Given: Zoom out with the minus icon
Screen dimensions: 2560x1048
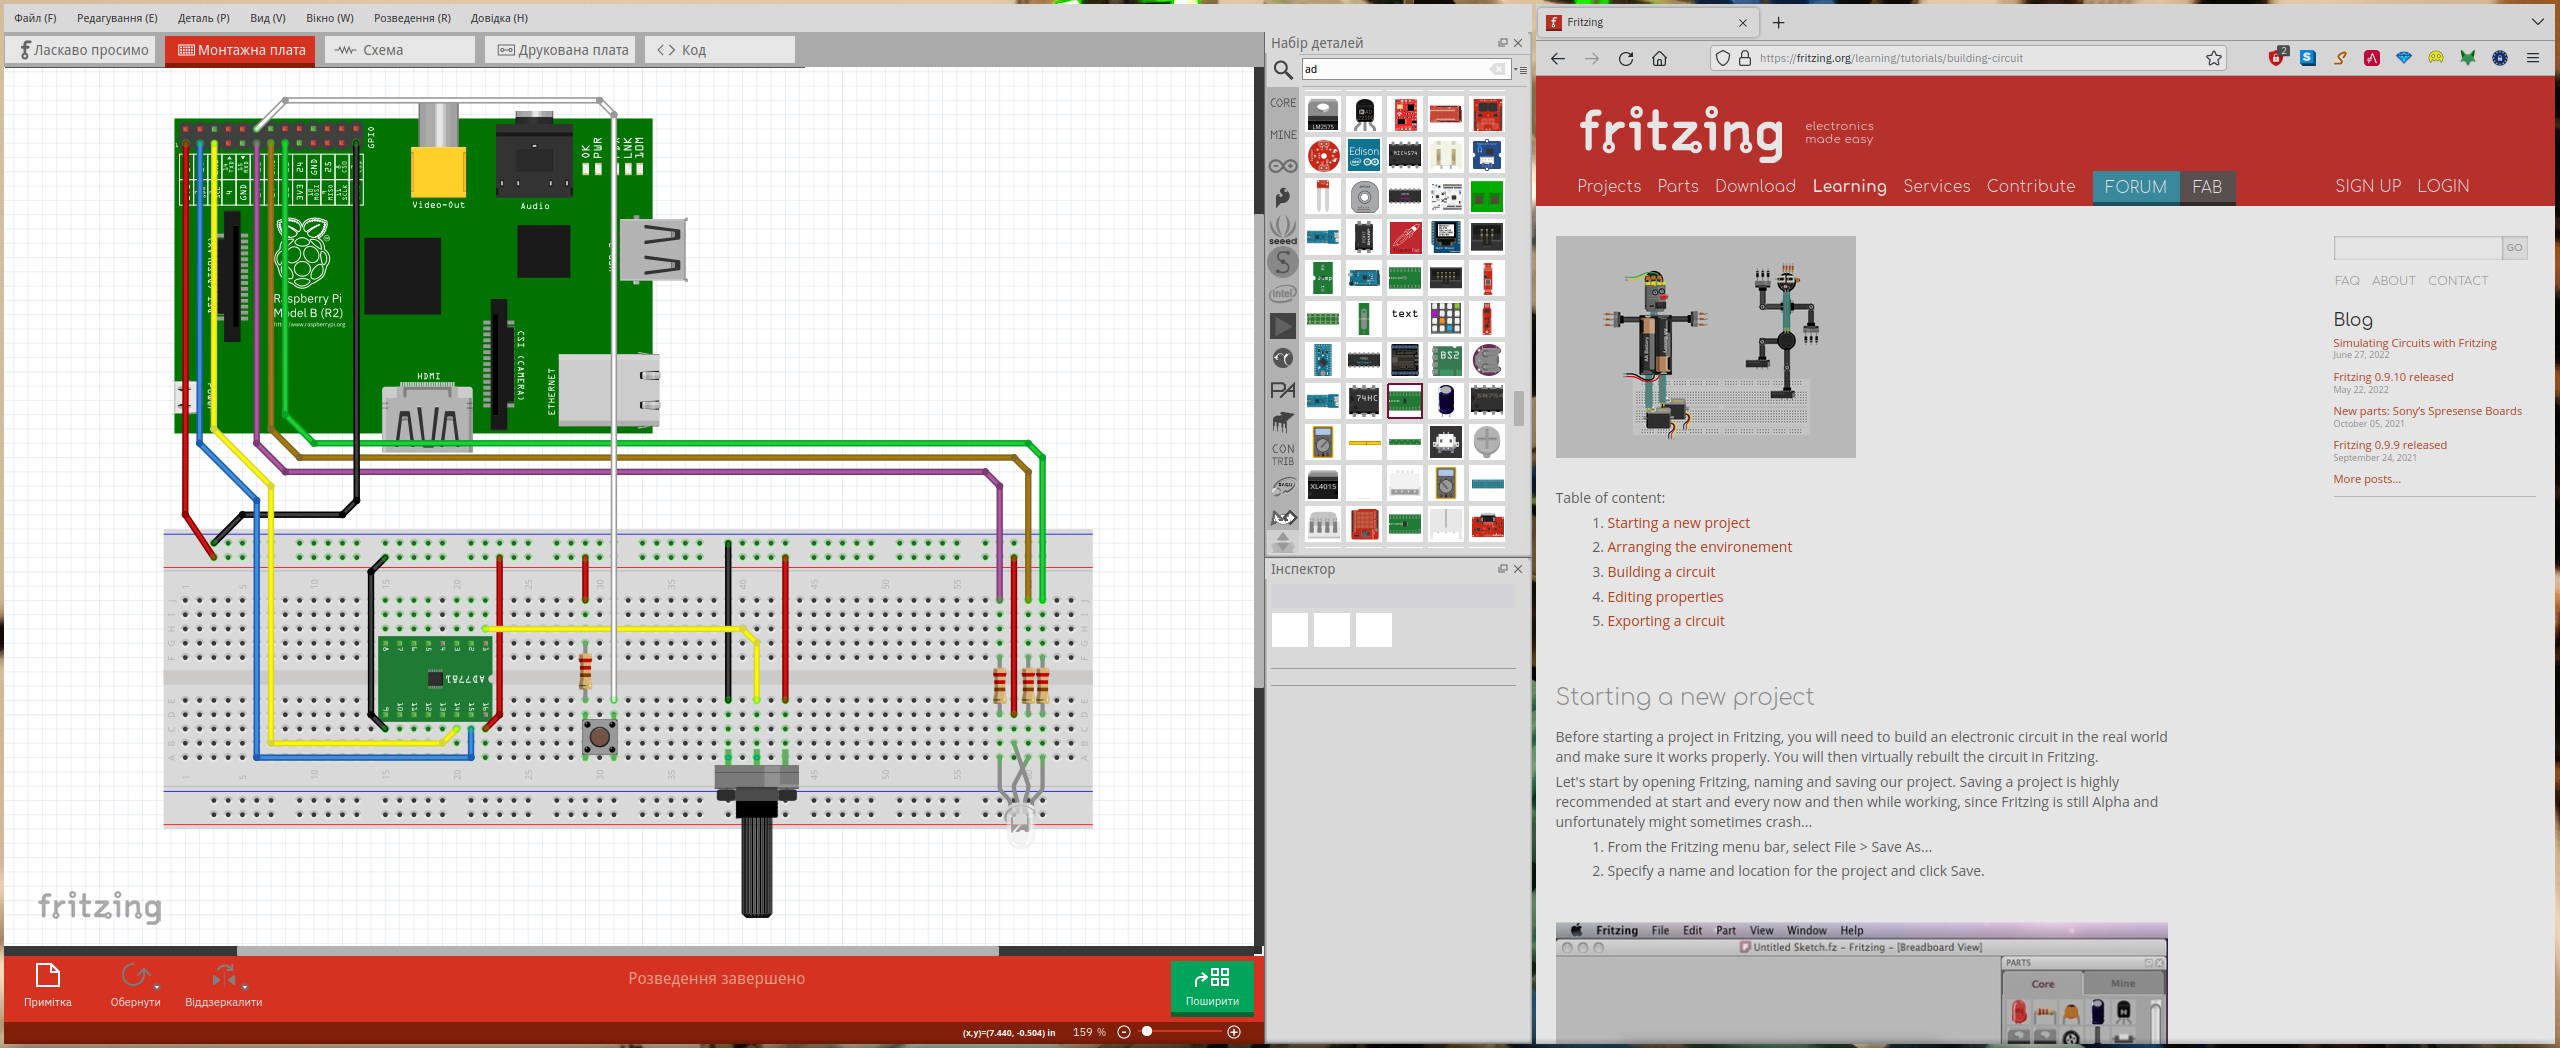Looking at the screenshot, I should point(1124,1032).
